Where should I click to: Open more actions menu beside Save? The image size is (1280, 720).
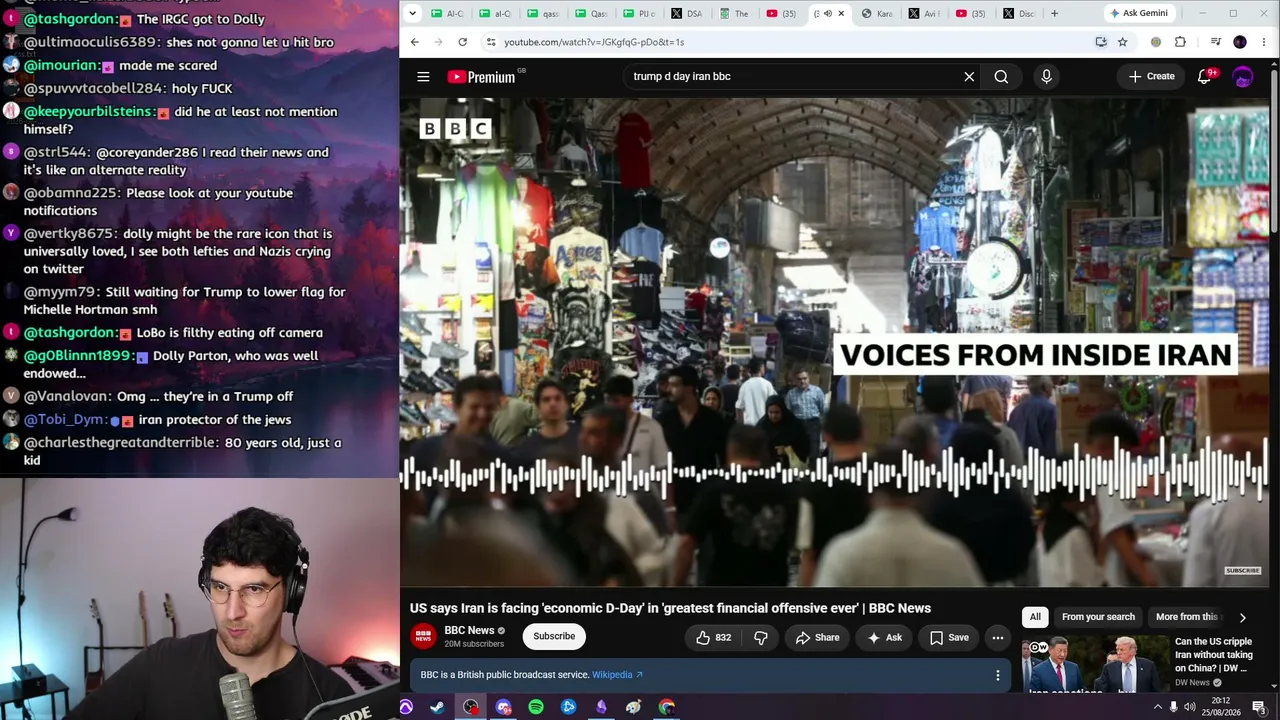click(x=997, y=638)
